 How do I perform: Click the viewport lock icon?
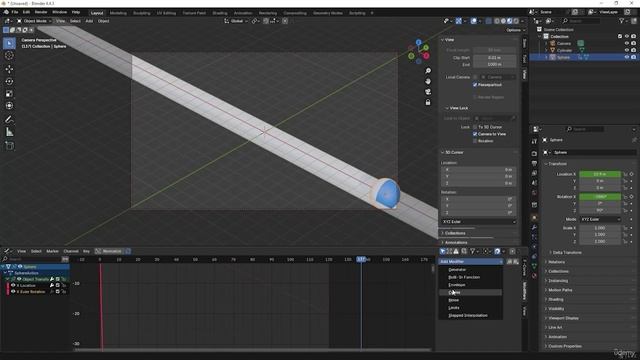[428, 102]
